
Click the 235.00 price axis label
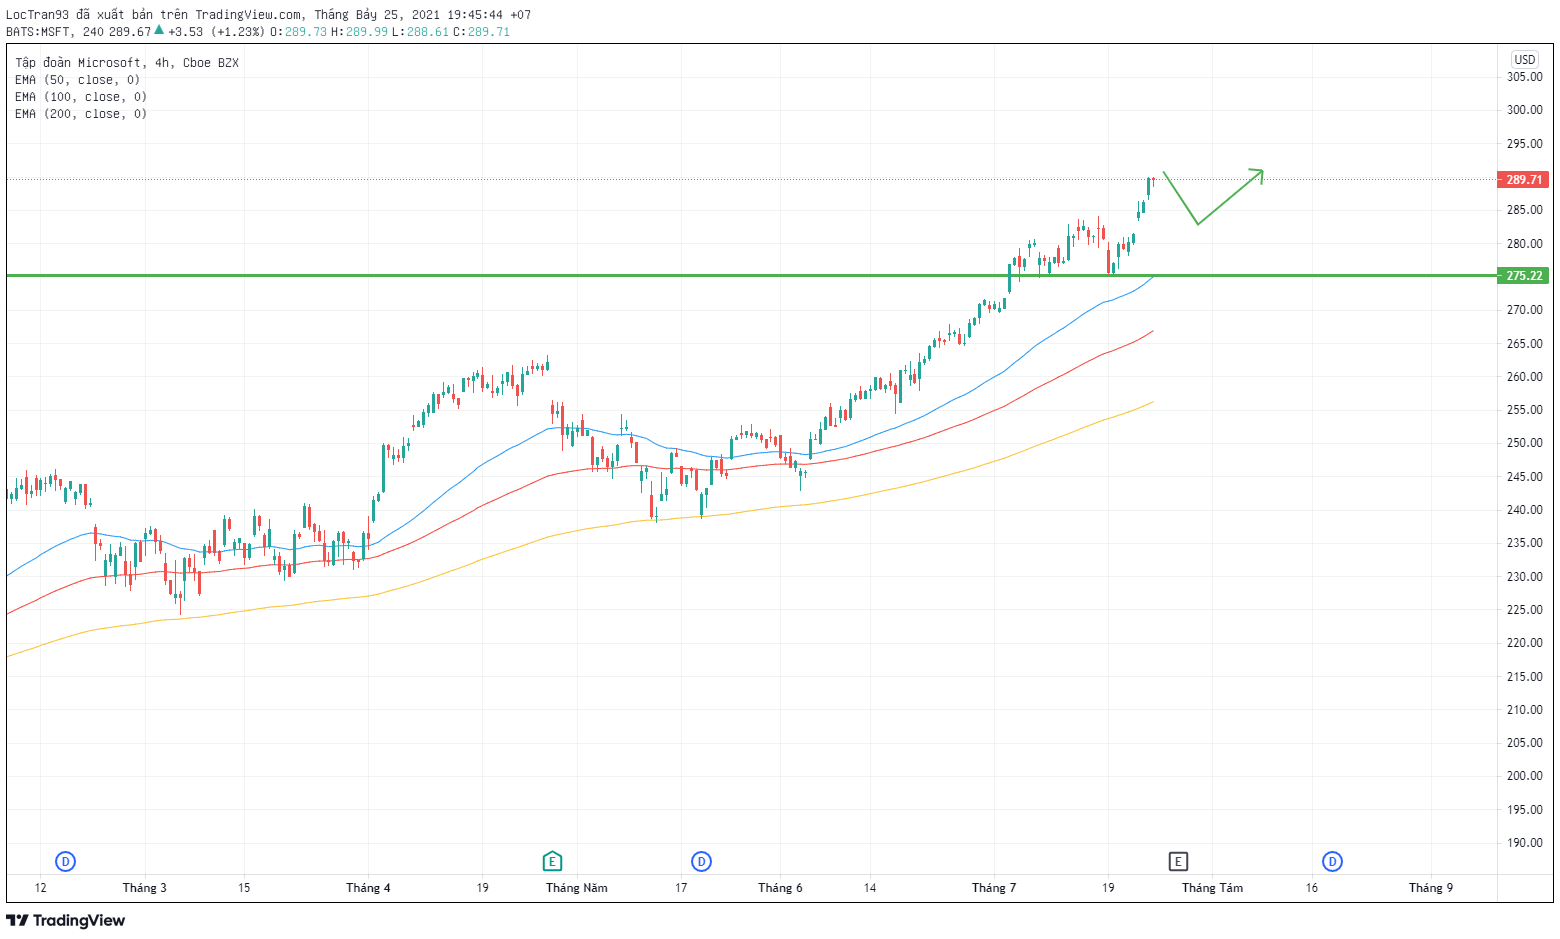(1525, 543)
